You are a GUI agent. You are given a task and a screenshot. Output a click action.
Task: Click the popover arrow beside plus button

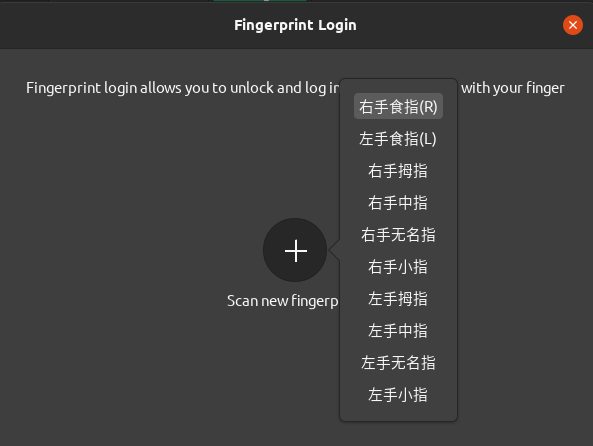(335, 250)
